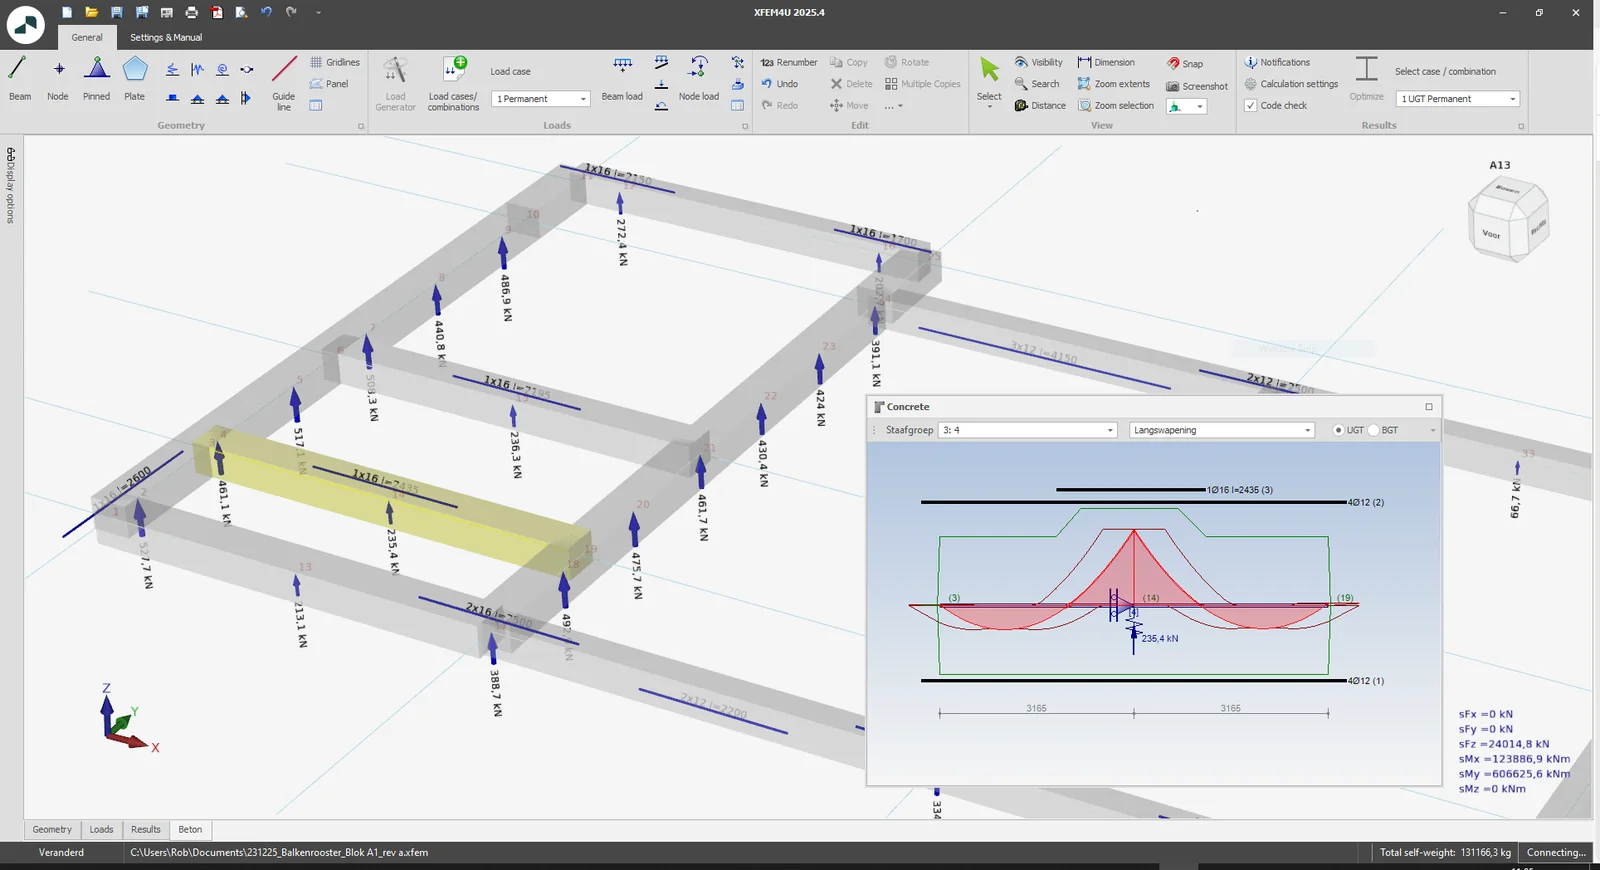Activate the Distance measuring tool
Screen dimensions: 1600x870
(1040, 105)
